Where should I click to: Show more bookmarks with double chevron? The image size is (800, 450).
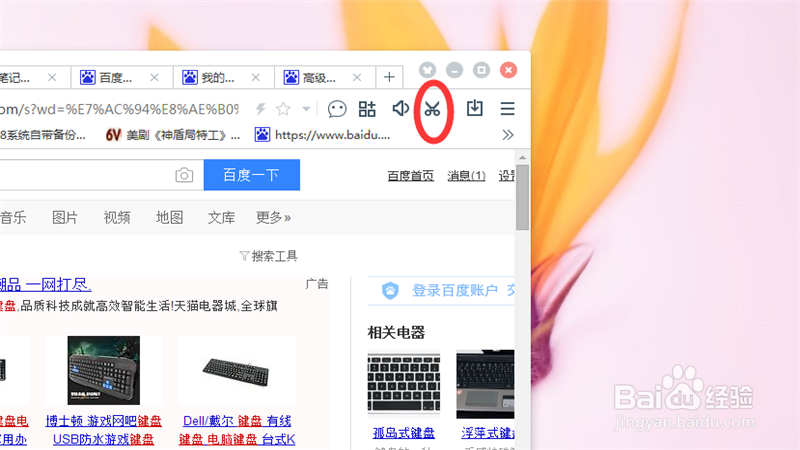[508, 135]
